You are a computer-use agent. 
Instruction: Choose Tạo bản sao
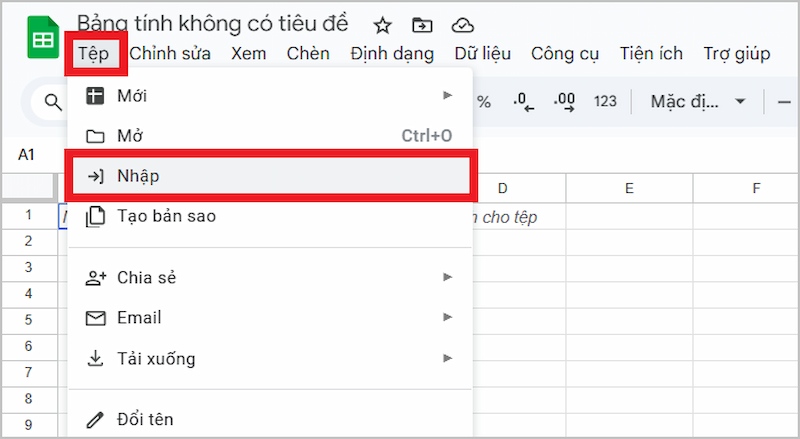[270, 216]
